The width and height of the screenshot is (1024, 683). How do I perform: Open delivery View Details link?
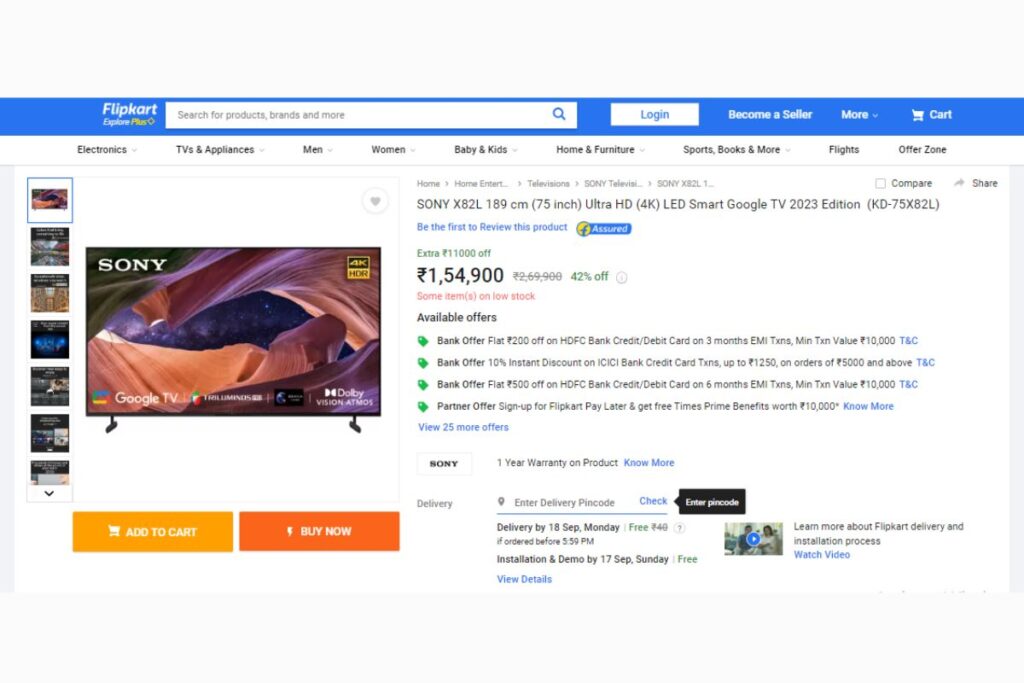(524, 579)
